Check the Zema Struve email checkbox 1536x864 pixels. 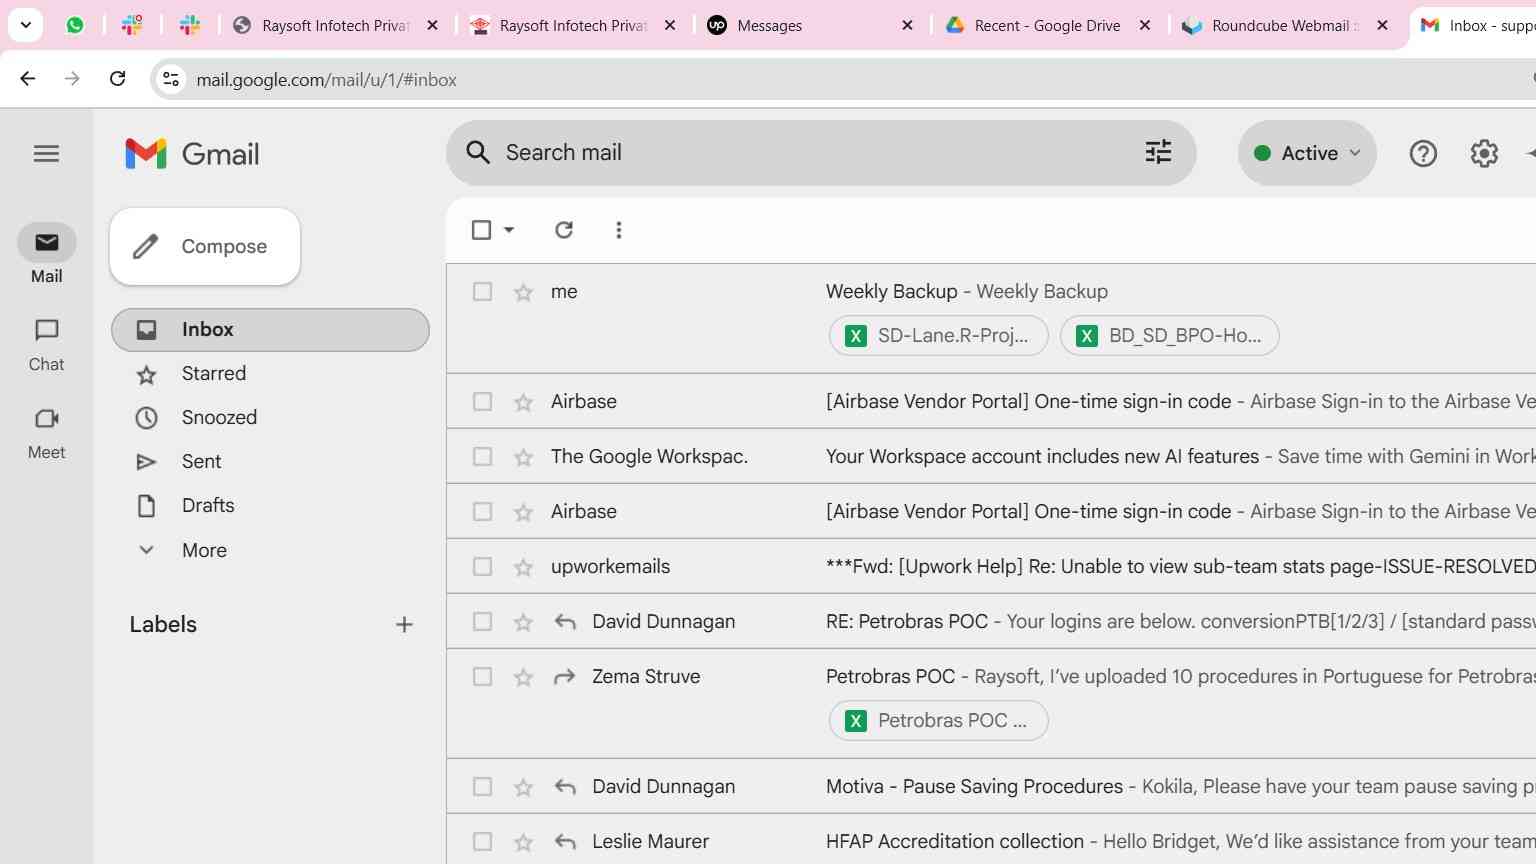(482, 676)
